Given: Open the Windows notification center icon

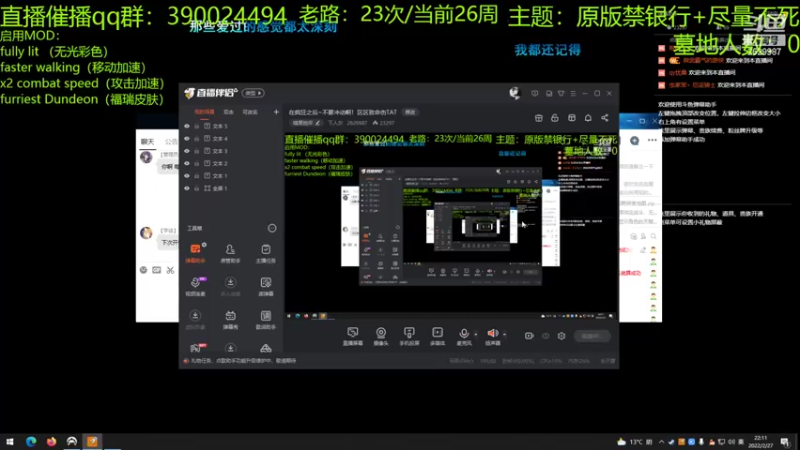Looking at the screenshot, I should click(x=785, y=442).
